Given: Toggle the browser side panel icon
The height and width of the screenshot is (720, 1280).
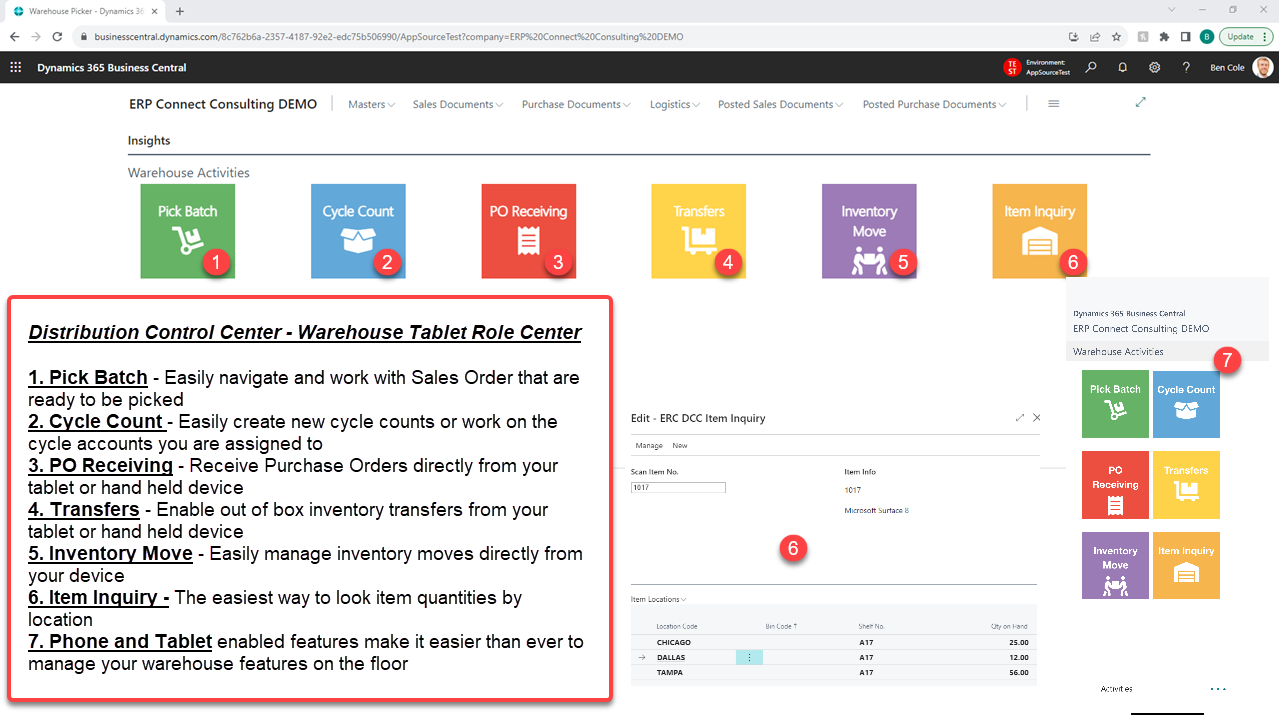Looking at the screenshot, I should [x=1185, y=36].
